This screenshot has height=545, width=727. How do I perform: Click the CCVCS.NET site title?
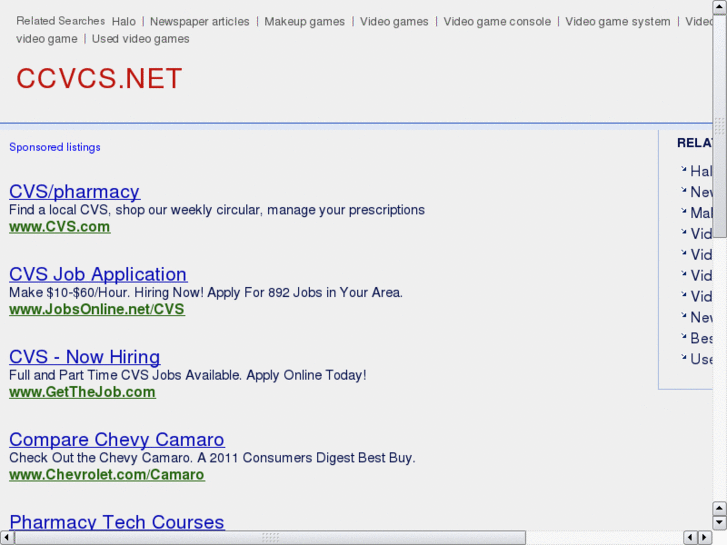[x=99, y=78]
